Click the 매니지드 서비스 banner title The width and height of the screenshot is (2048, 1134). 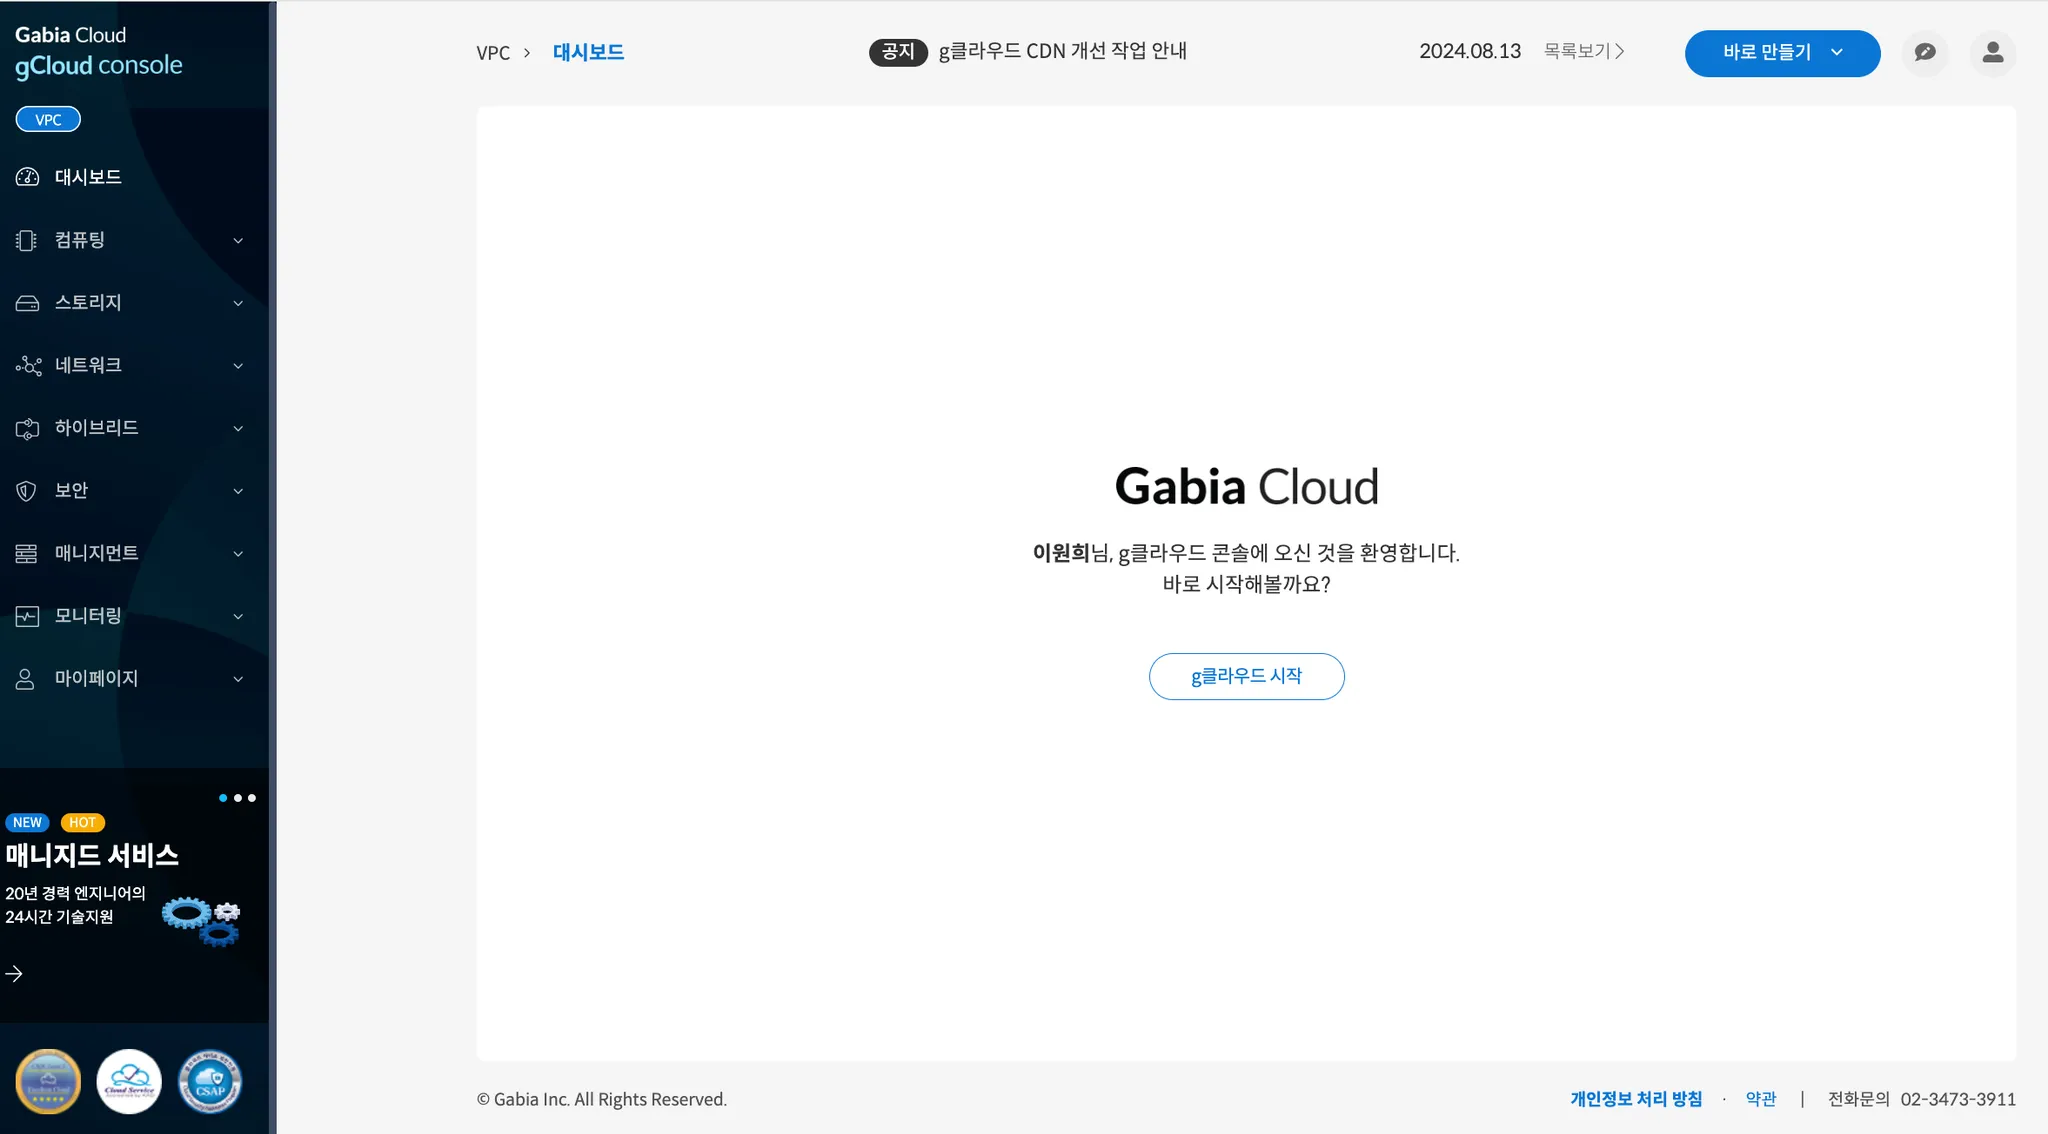(92, 855)
